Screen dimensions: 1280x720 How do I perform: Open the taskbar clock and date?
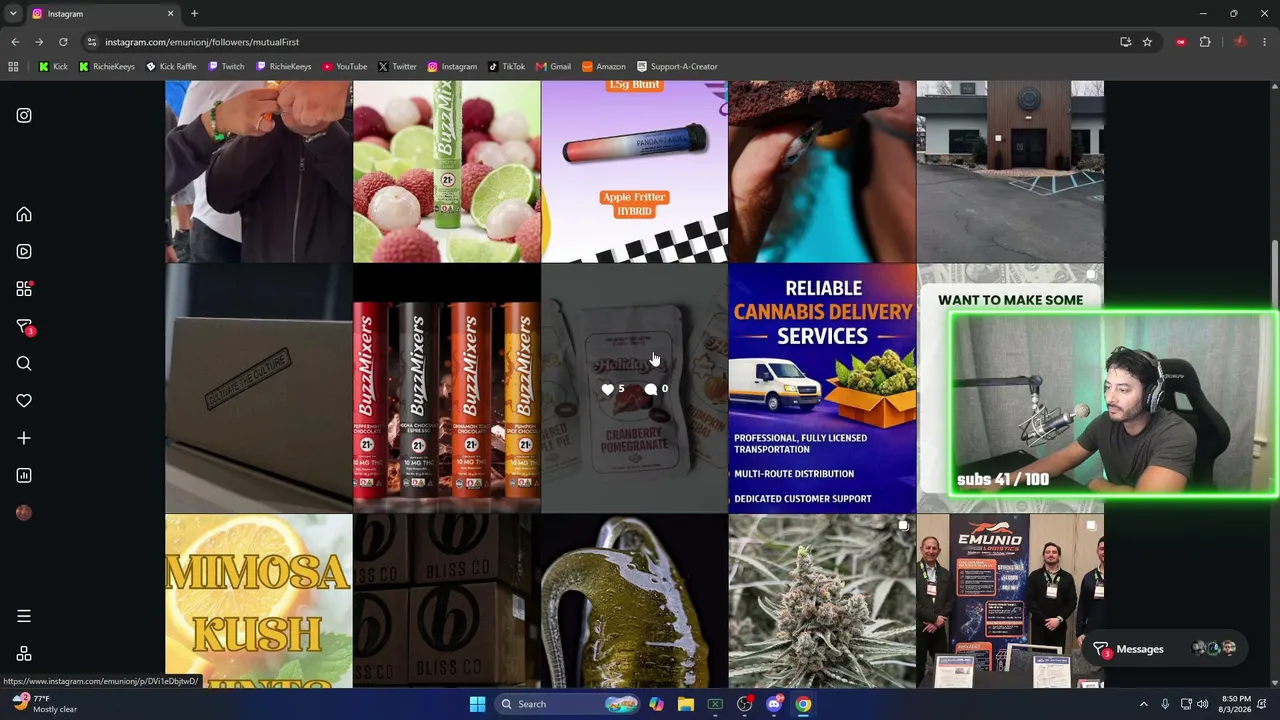point(1236,704)
